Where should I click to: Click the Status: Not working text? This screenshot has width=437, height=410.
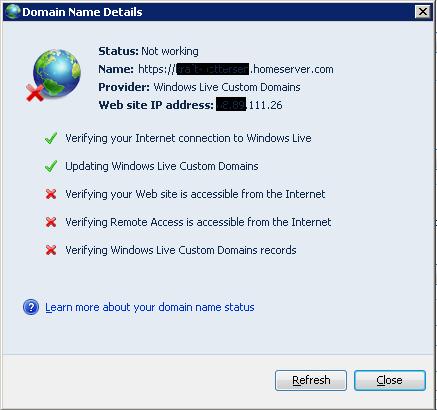[148, 51]
